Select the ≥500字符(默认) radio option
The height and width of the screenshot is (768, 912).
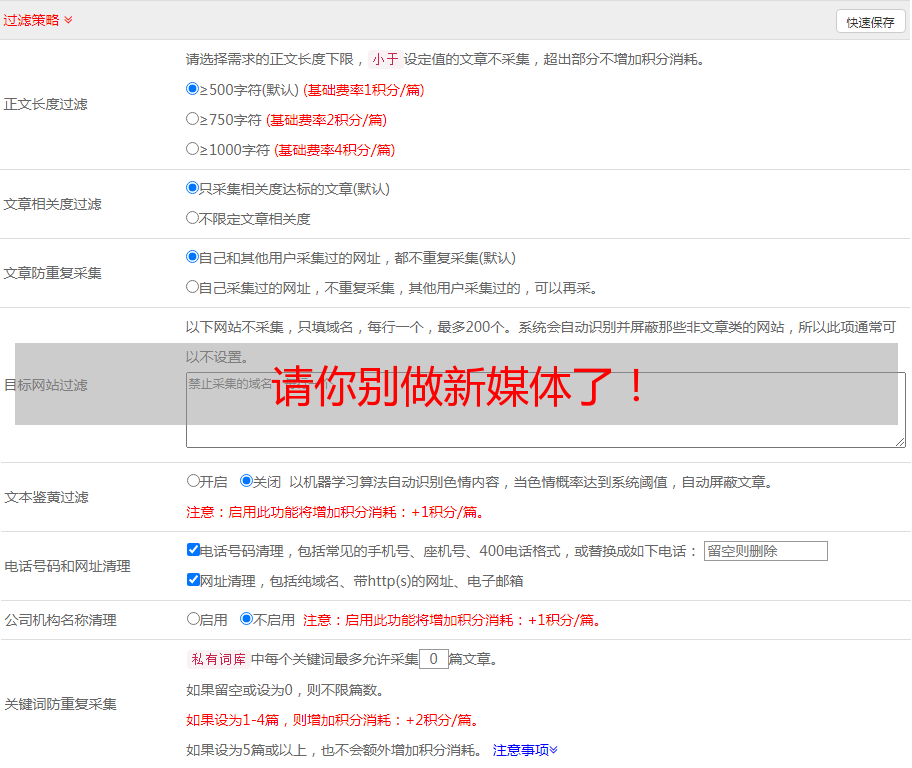[193, 89]
